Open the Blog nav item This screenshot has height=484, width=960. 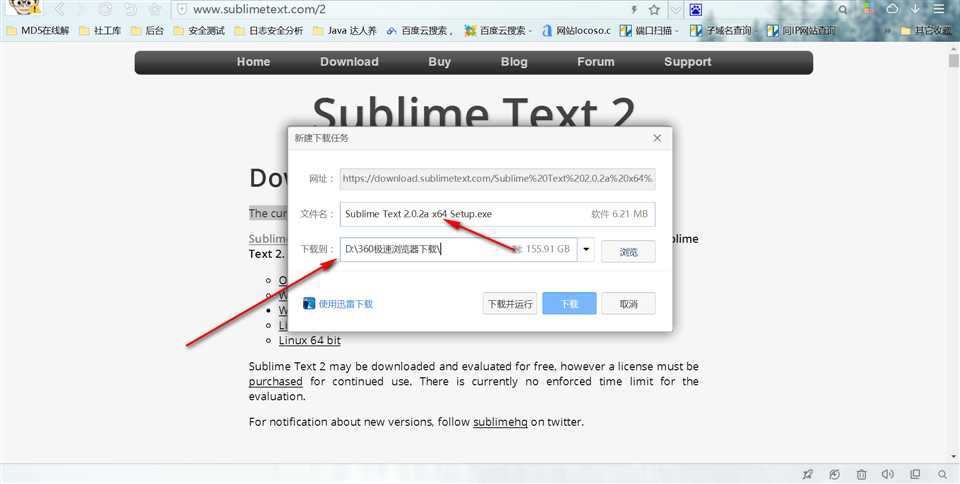click(514, 62)
